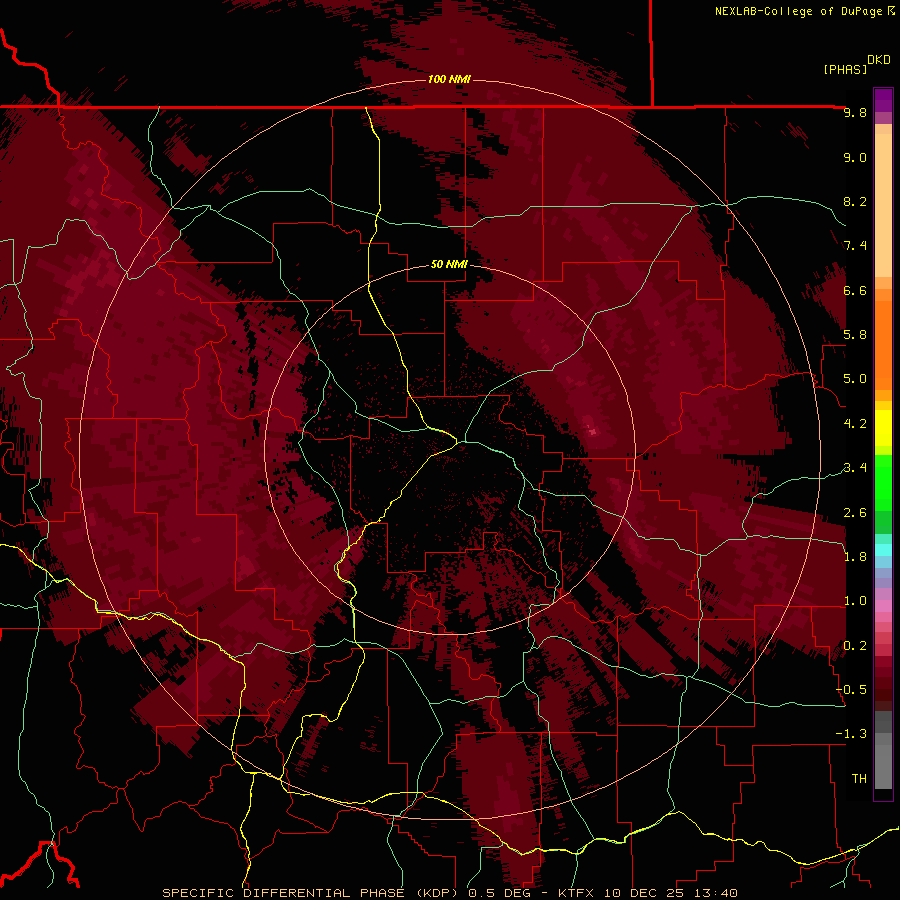
Task: Click the 13:40 timestamp in the caption
Action: point(718,893)
